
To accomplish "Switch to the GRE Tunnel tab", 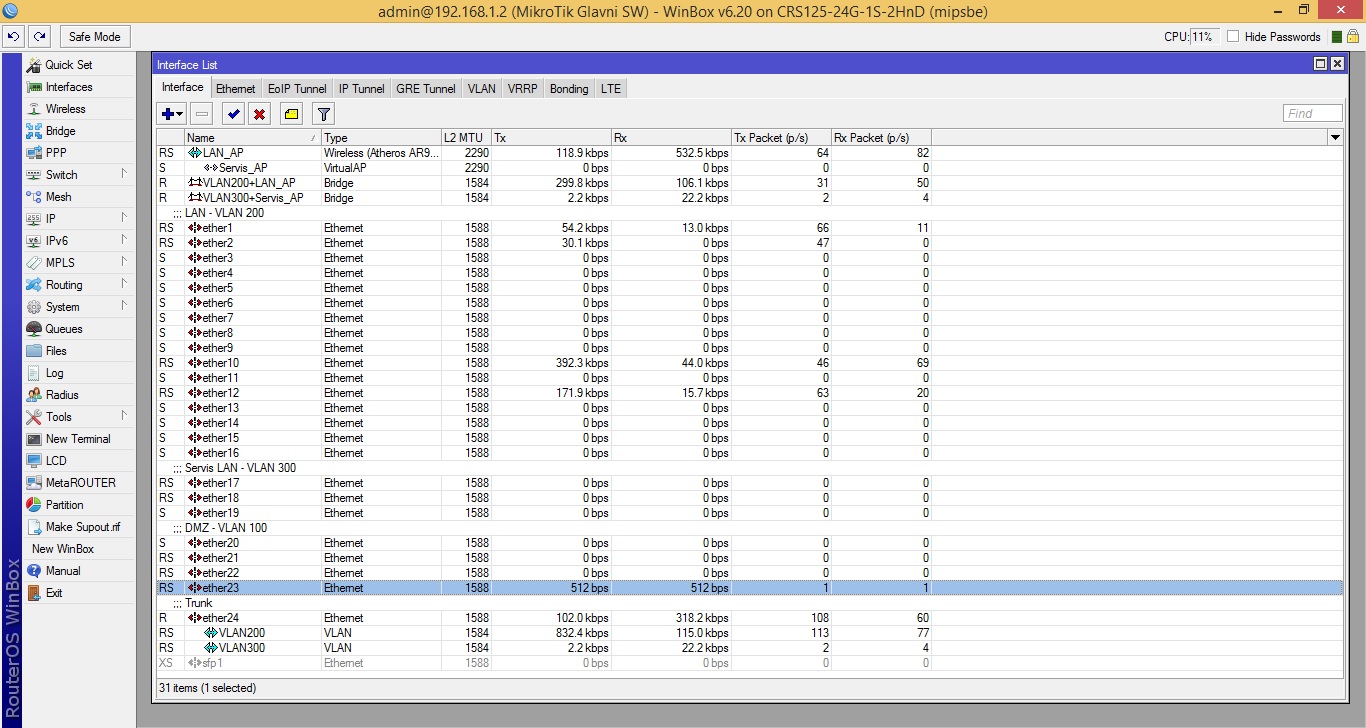I will 425,88.
